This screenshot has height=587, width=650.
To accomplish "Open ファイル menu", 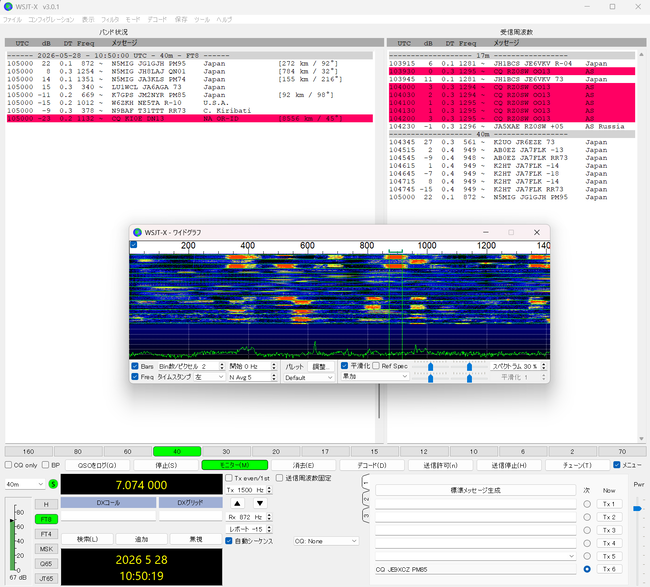I will [12, 19].
